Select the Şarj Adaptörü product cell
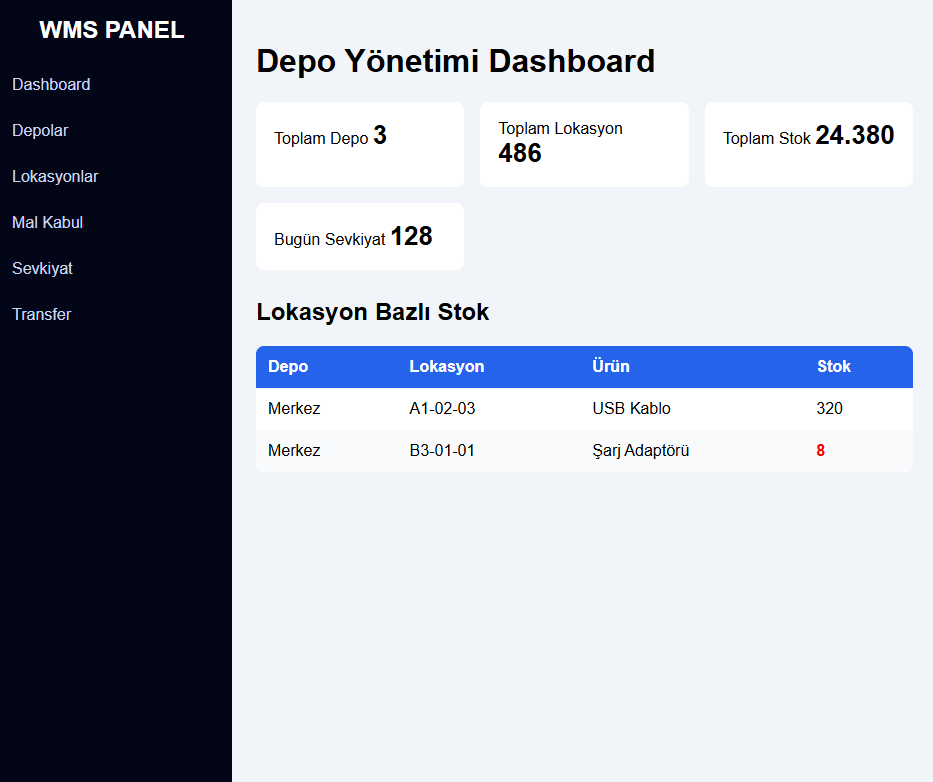 [x=640, y=451]
